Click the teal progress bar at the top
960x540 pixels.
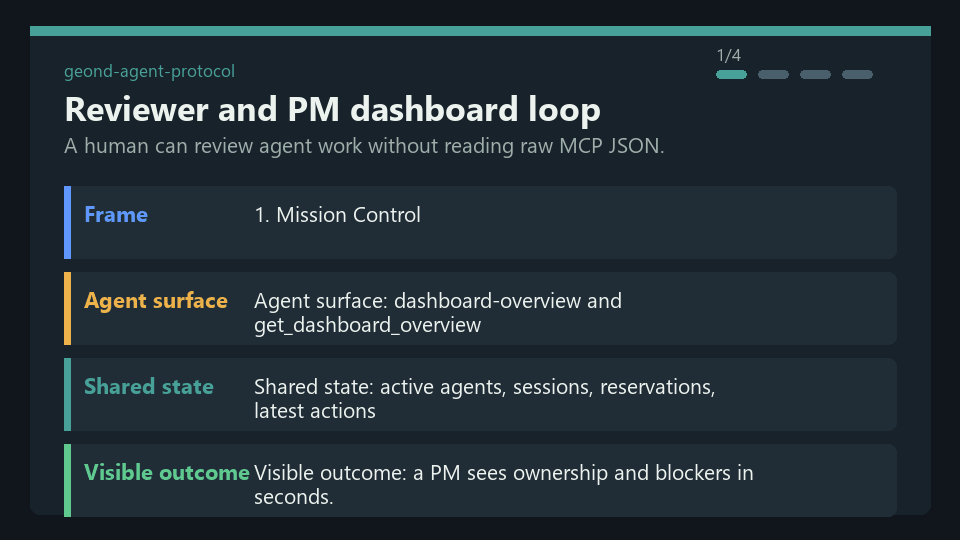coord(481,31)
